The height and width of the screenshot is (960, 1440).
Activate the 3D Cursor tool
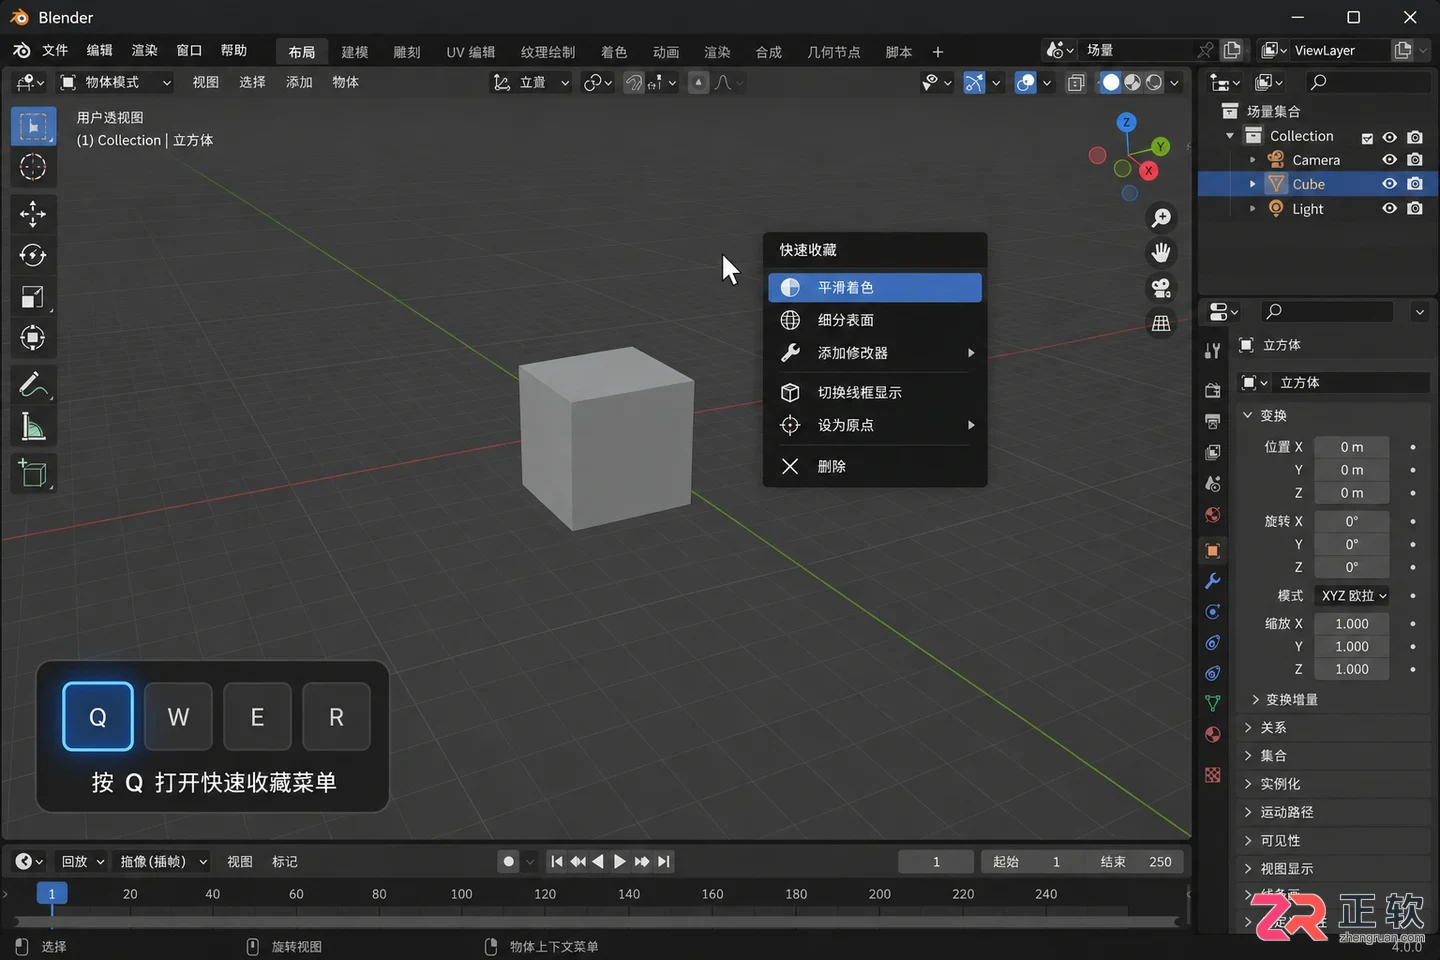coord(33,167)
